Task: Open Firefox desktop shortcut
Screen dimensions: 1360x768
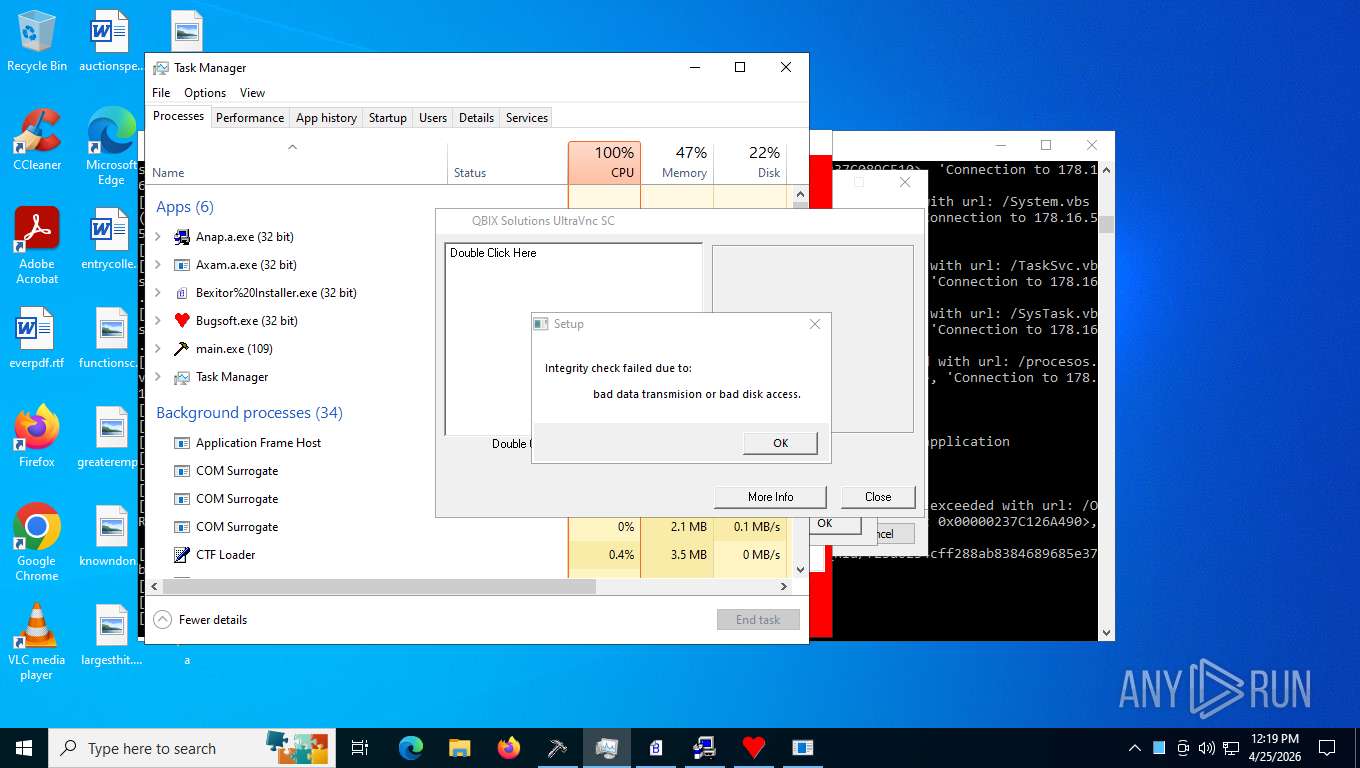Action: coord(37,437)
